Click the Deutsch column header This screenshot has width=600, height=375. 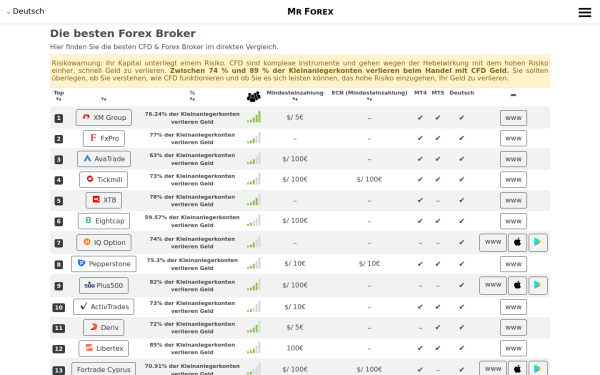(x=461, y=93)
